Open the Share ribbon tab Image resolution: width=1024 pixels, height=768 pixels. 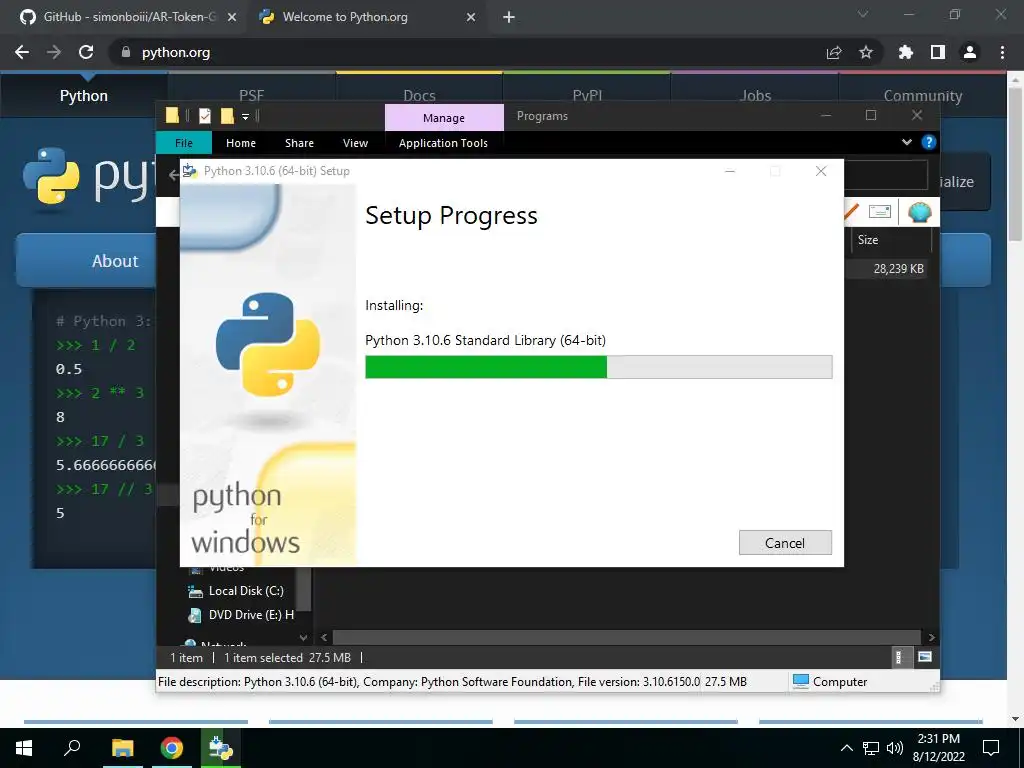[299, 143]
